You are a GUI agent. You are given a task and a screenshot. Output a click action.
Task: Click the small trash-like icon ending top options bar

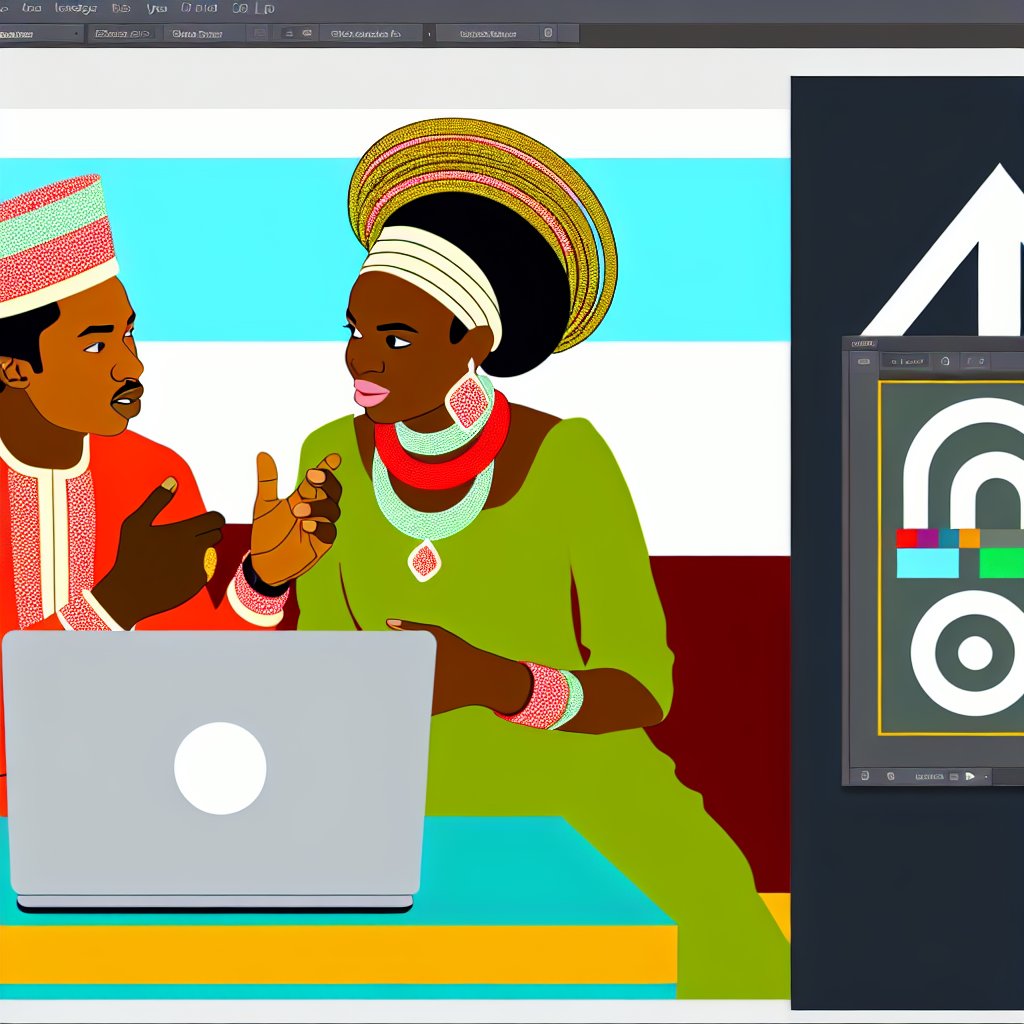click(x=548, y=33)
